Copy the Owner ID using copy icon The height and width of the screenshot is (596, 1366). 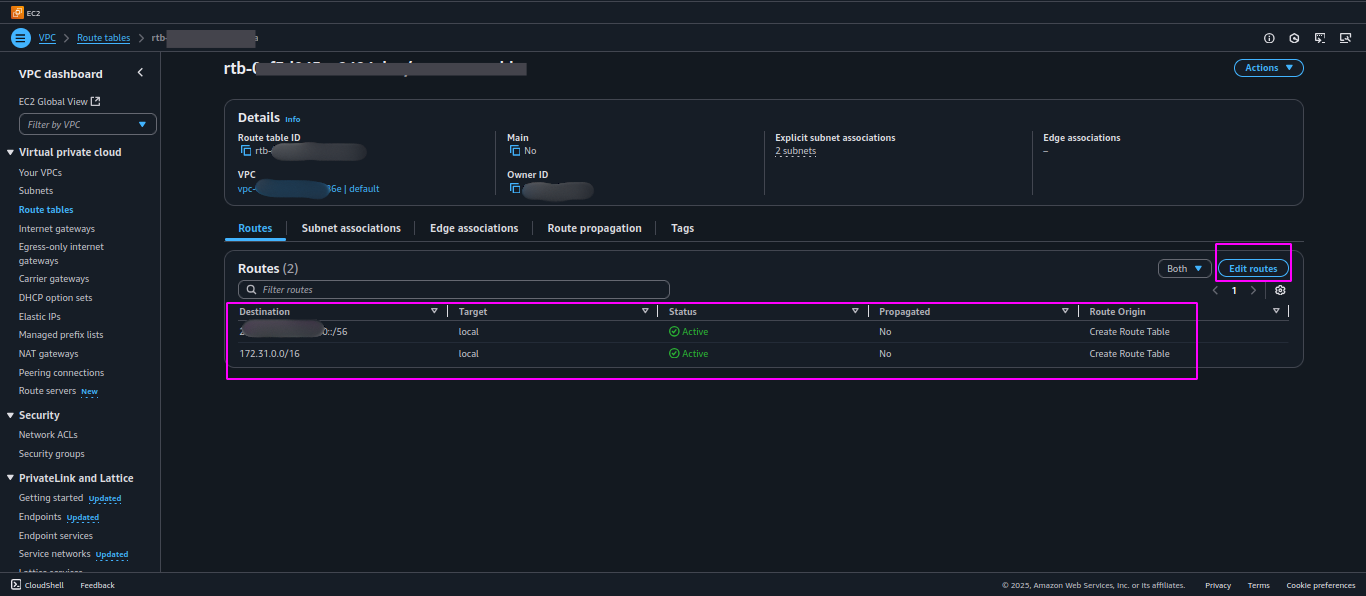coord(515,188)
